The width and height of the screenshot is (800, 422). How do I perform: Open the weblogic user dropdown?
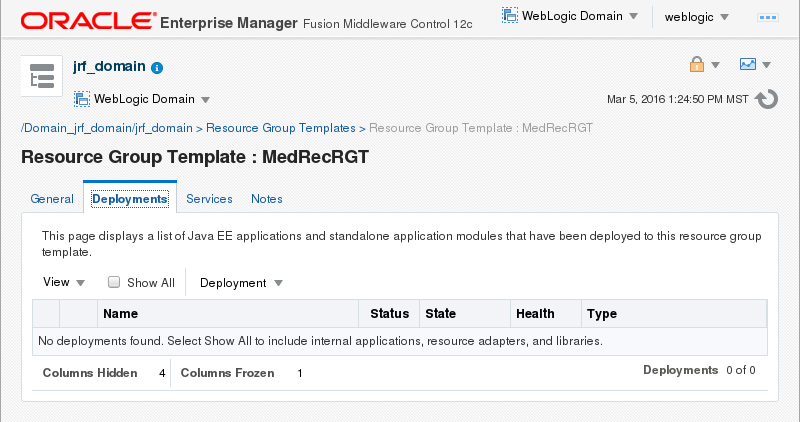pyautogui.click(x=696, y=17)
